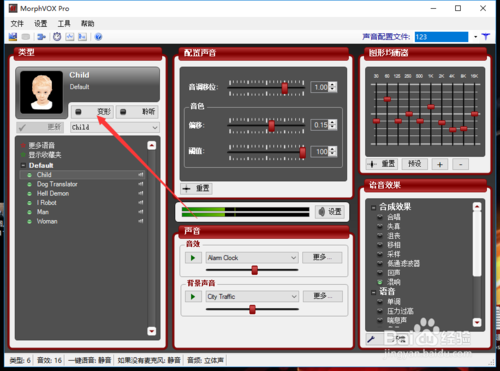Enable the 移相 phaser effect
The width and height of the screenshot is (500, 371).
click(x=380, y=245)
